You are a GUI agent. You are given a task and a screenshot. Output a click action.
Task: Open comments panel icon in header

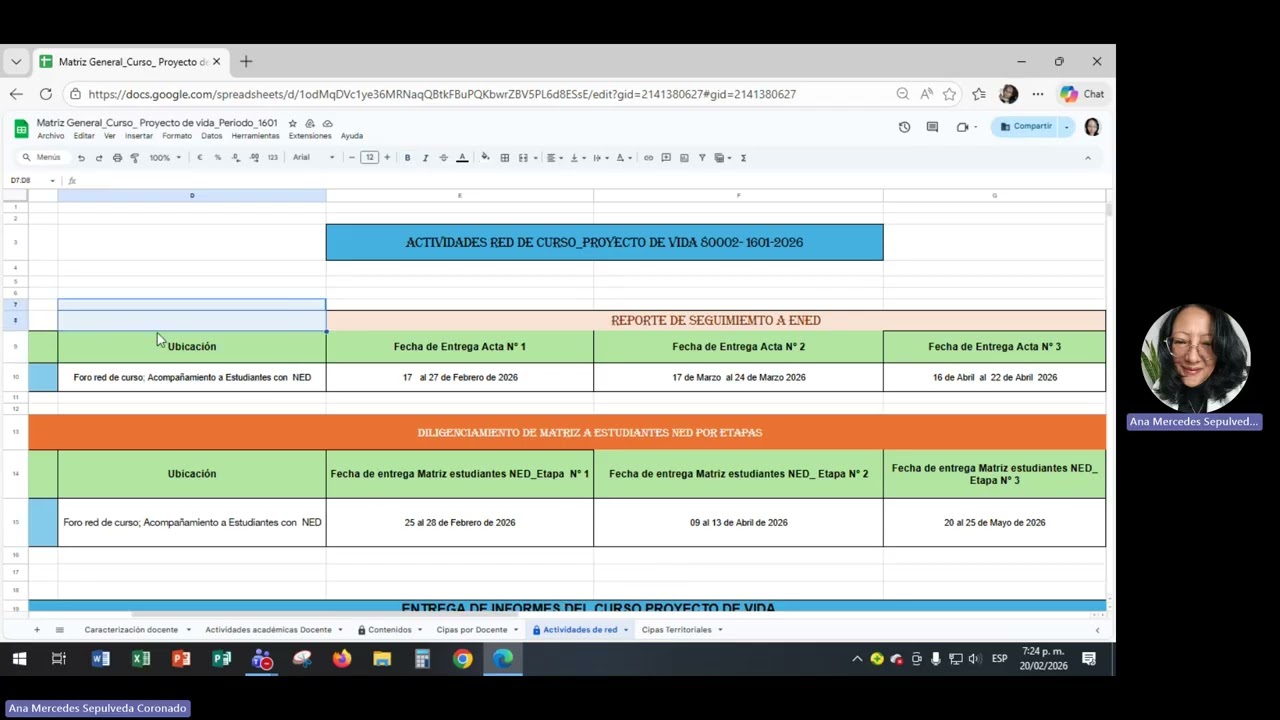(932, 127)
